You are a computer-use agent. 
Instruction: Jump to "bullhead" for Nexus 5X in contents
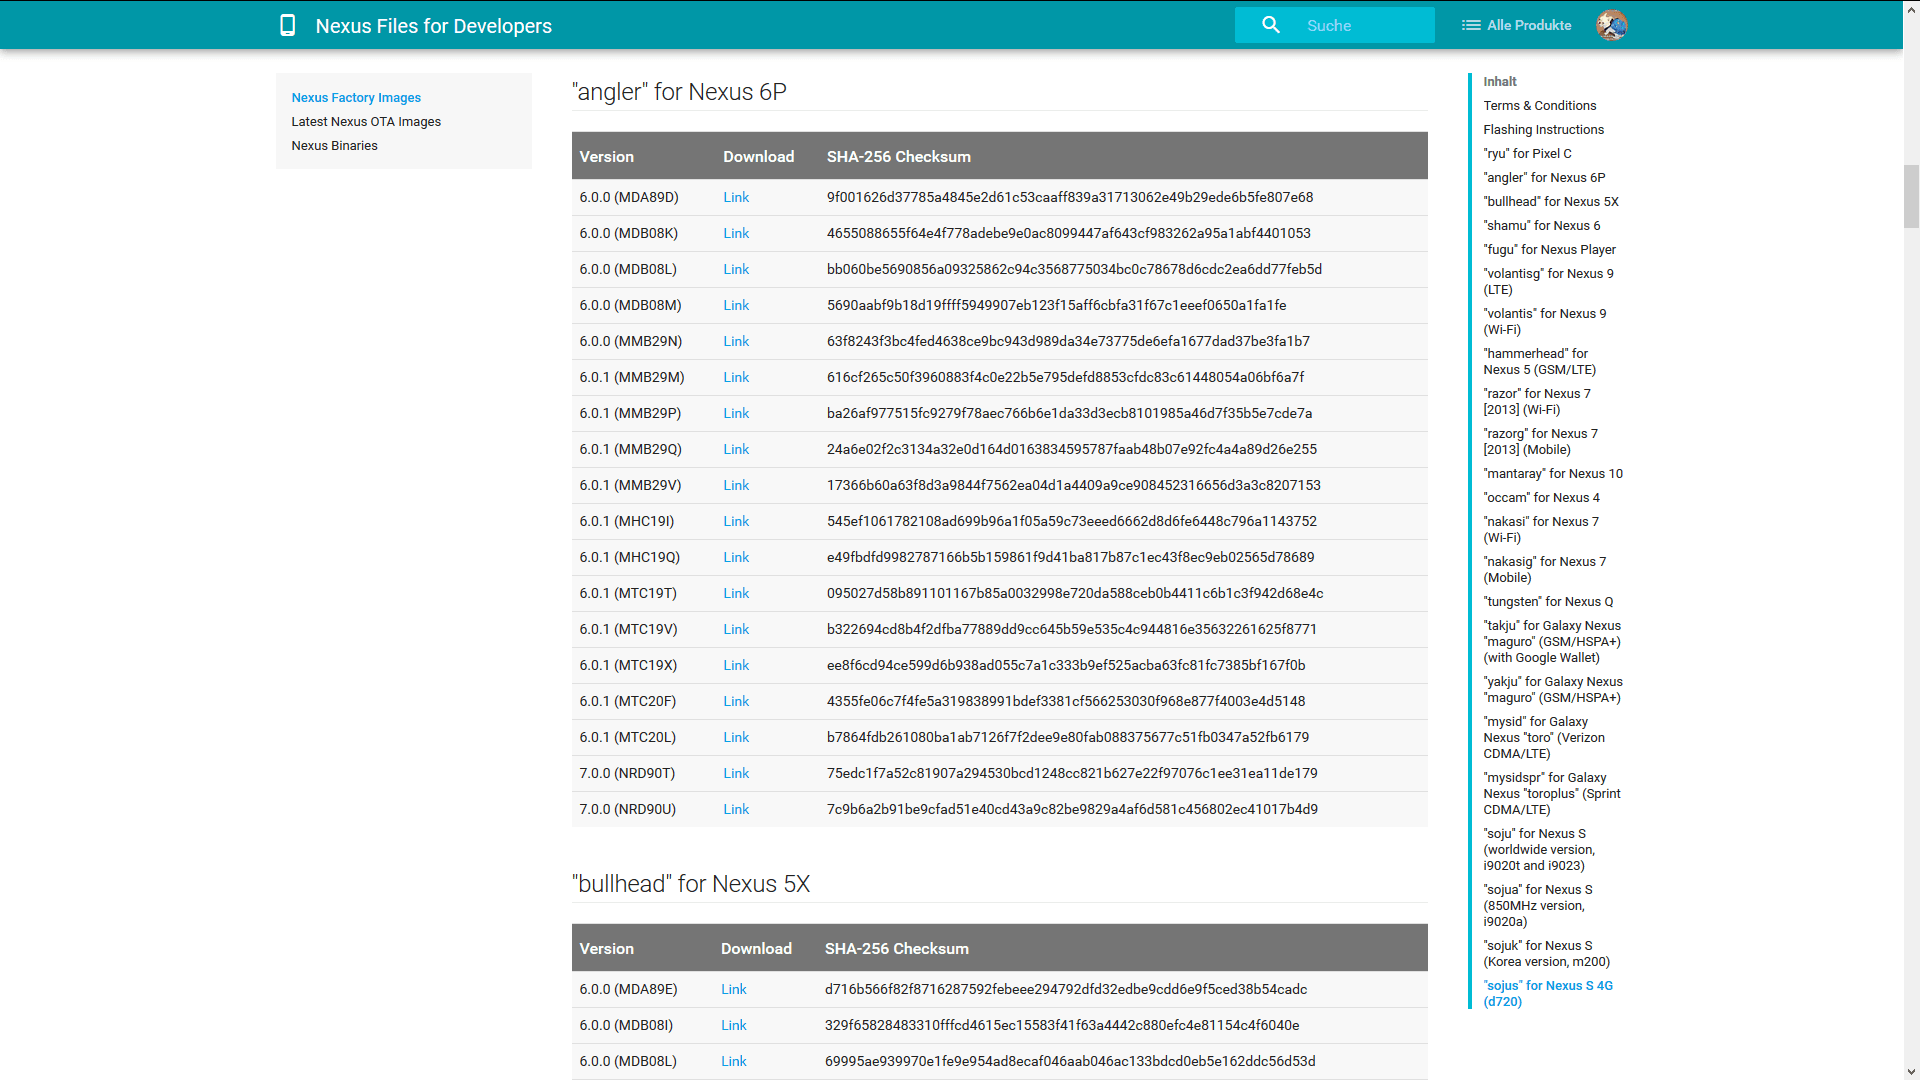click(1551, 202)
